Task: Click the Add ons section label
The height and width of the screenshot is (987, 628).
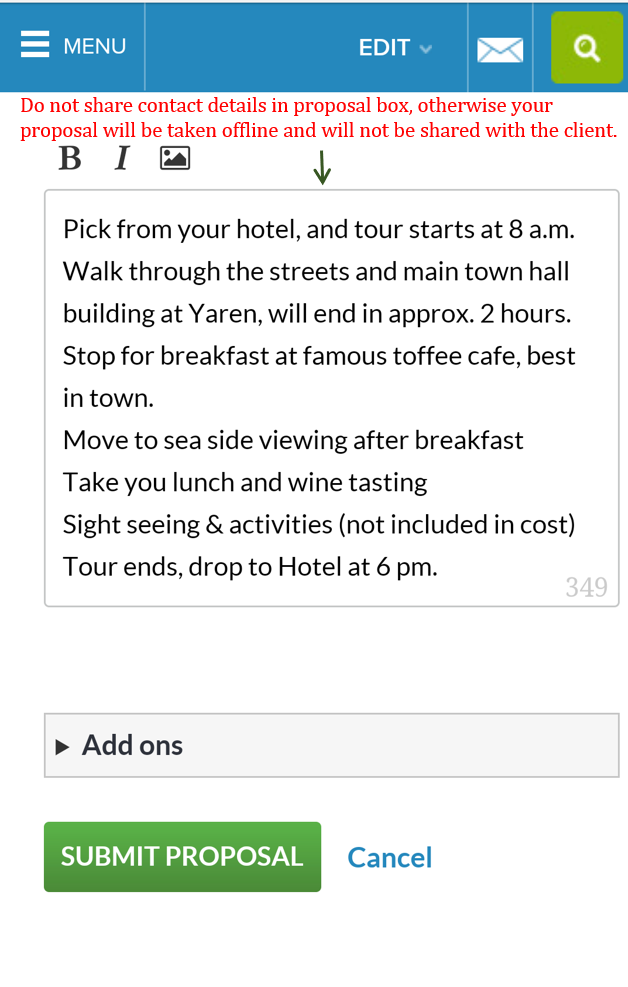Action: click(x=132, y=745)
